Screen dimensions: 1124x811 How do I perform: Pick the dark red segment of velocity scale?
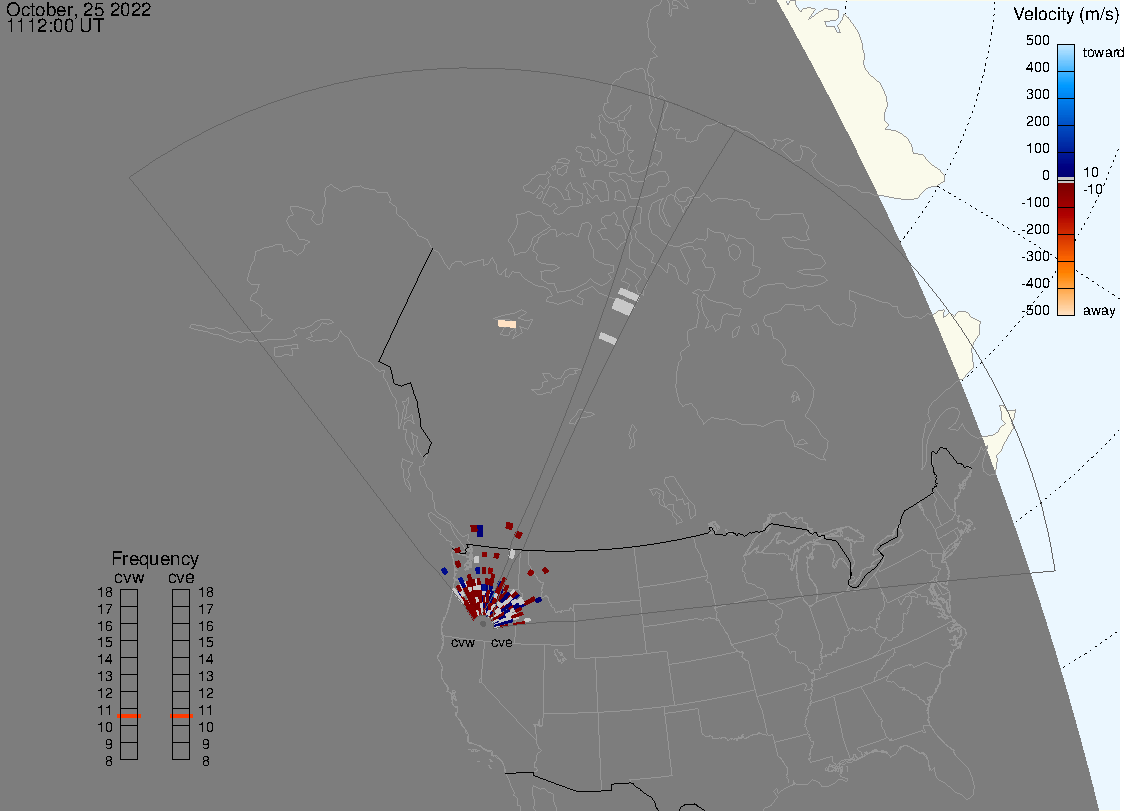[1066, 208]
